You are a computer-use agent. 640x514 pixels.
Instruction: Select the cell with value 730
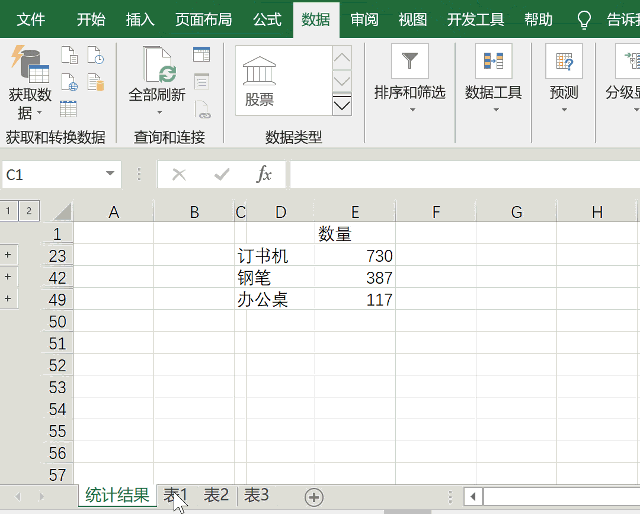coord(355,256)
